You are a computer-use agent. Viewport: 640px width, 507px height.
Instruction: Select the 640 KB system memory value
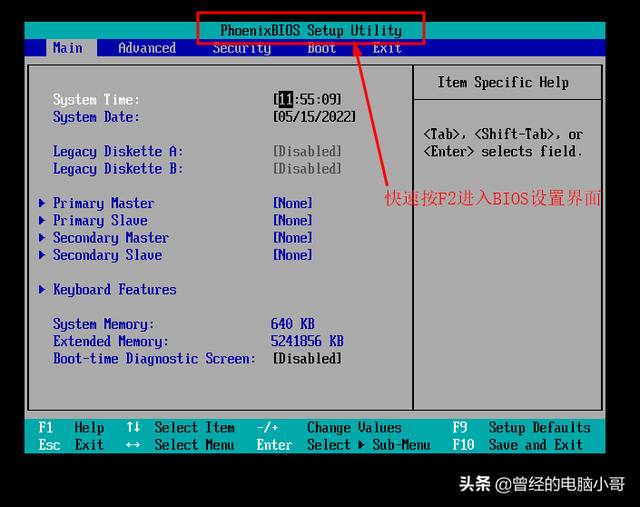tap(293, 324)
